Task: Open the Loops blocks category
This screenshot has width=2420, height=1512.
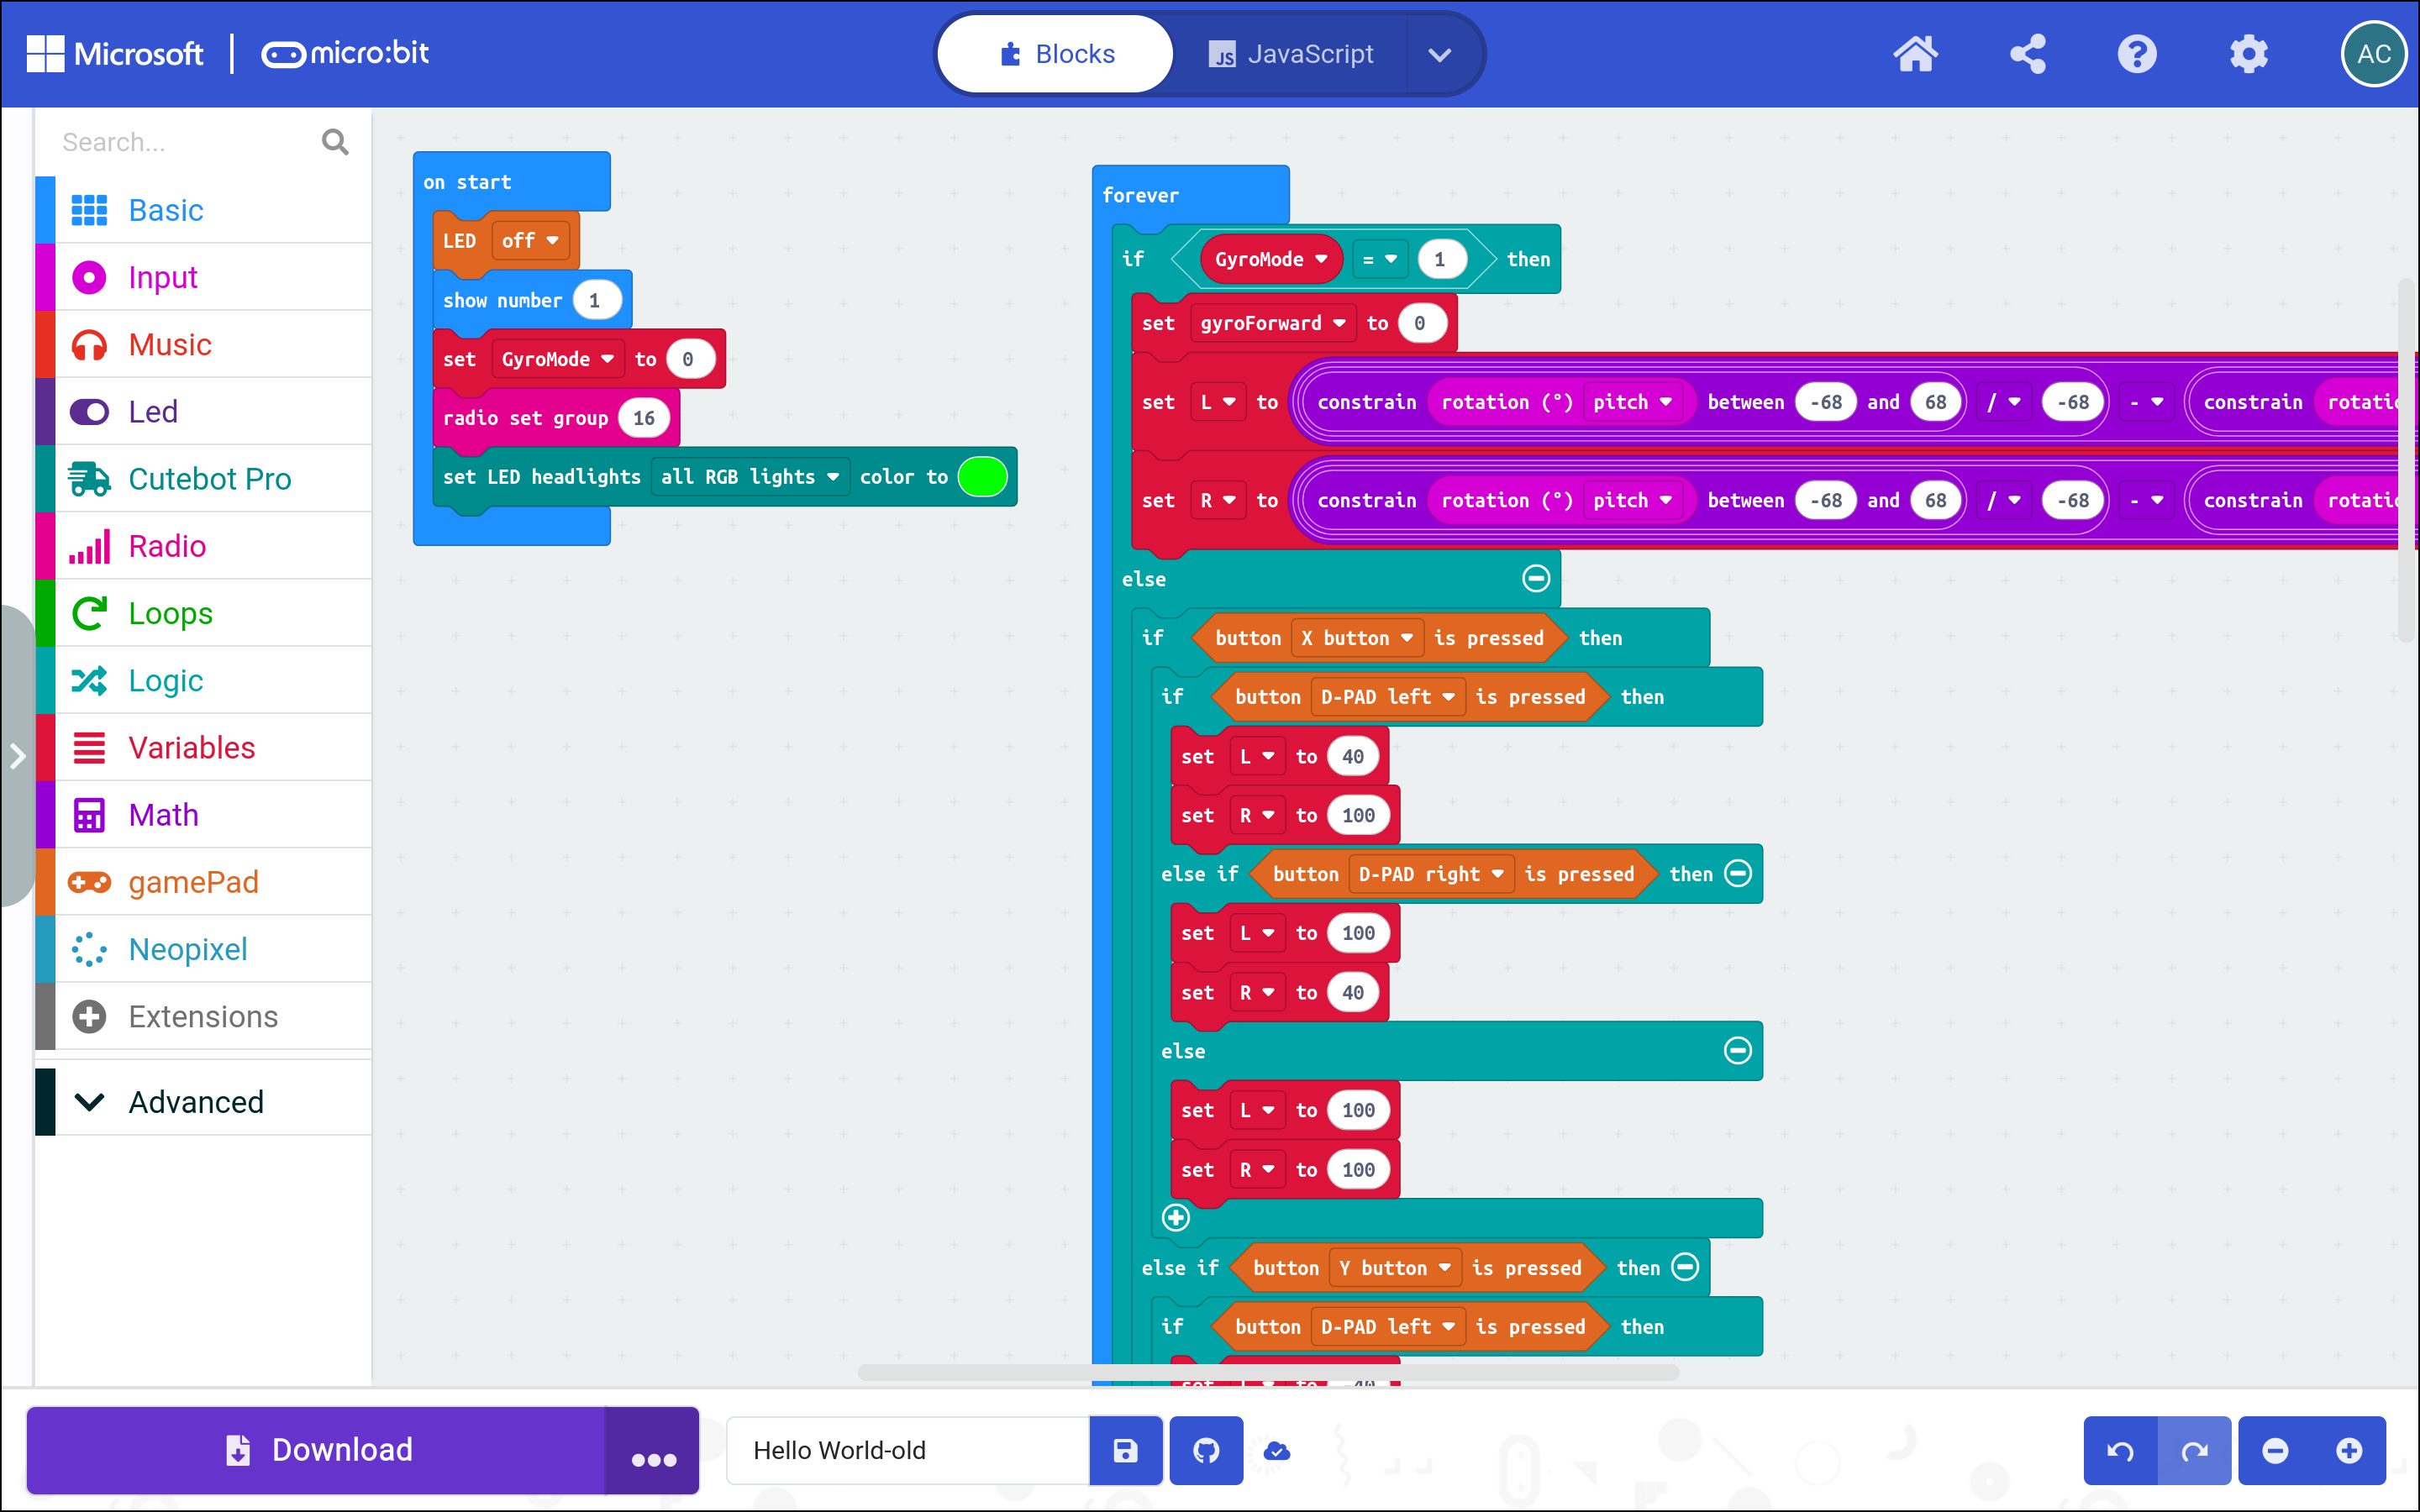Action: pyautogui.click(x=204, y=613)
